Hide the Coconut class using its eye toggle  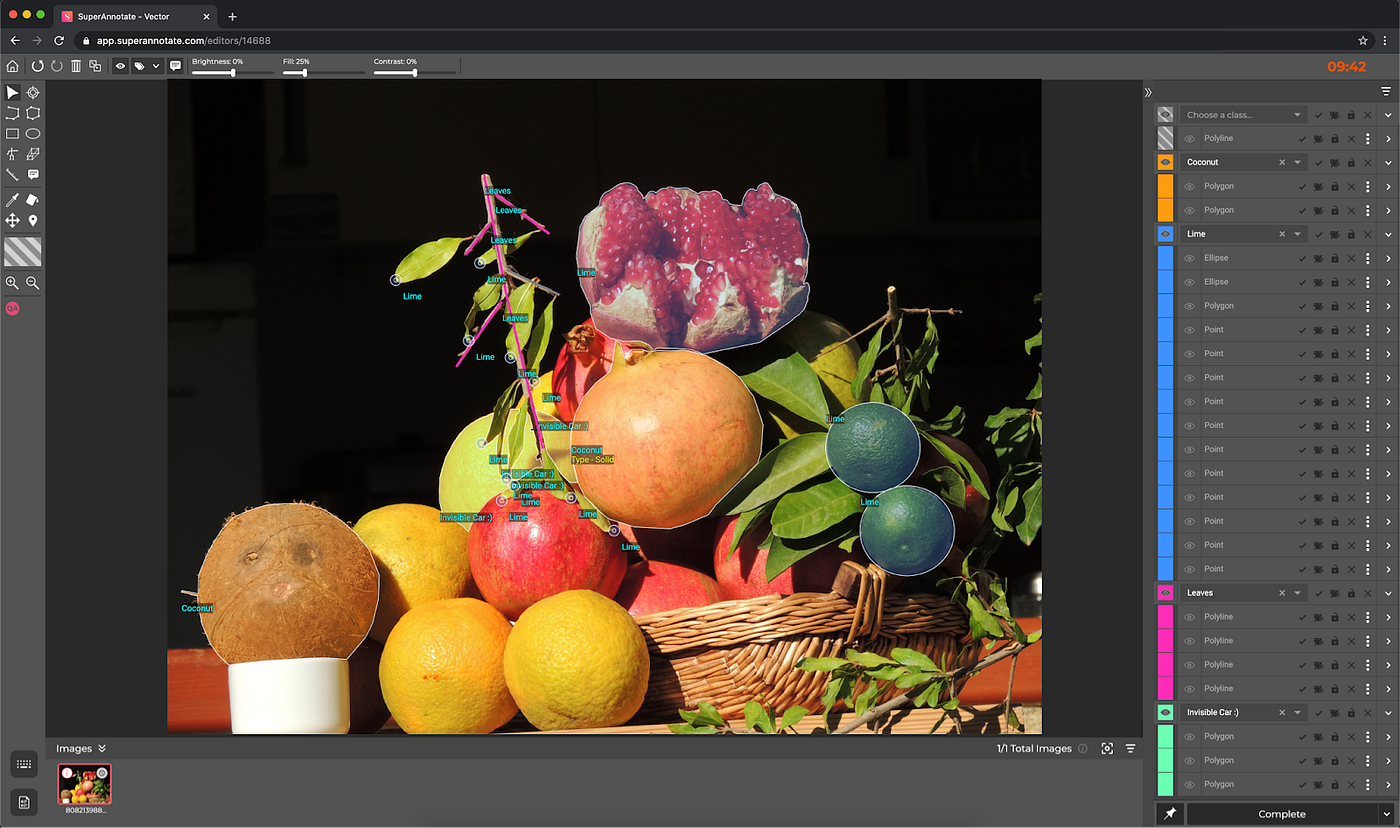coord(1165,162)
